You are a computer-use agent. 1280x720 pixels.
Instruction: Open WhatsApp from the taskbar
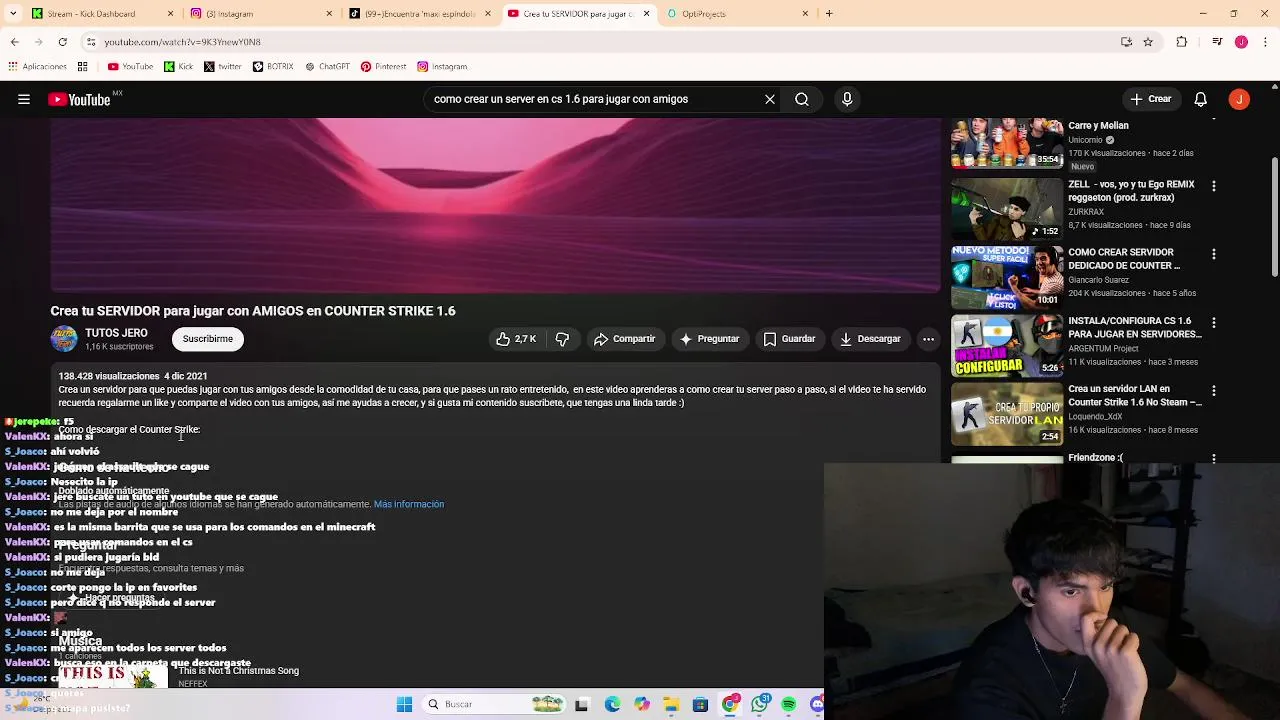click(x=760, y=704)
